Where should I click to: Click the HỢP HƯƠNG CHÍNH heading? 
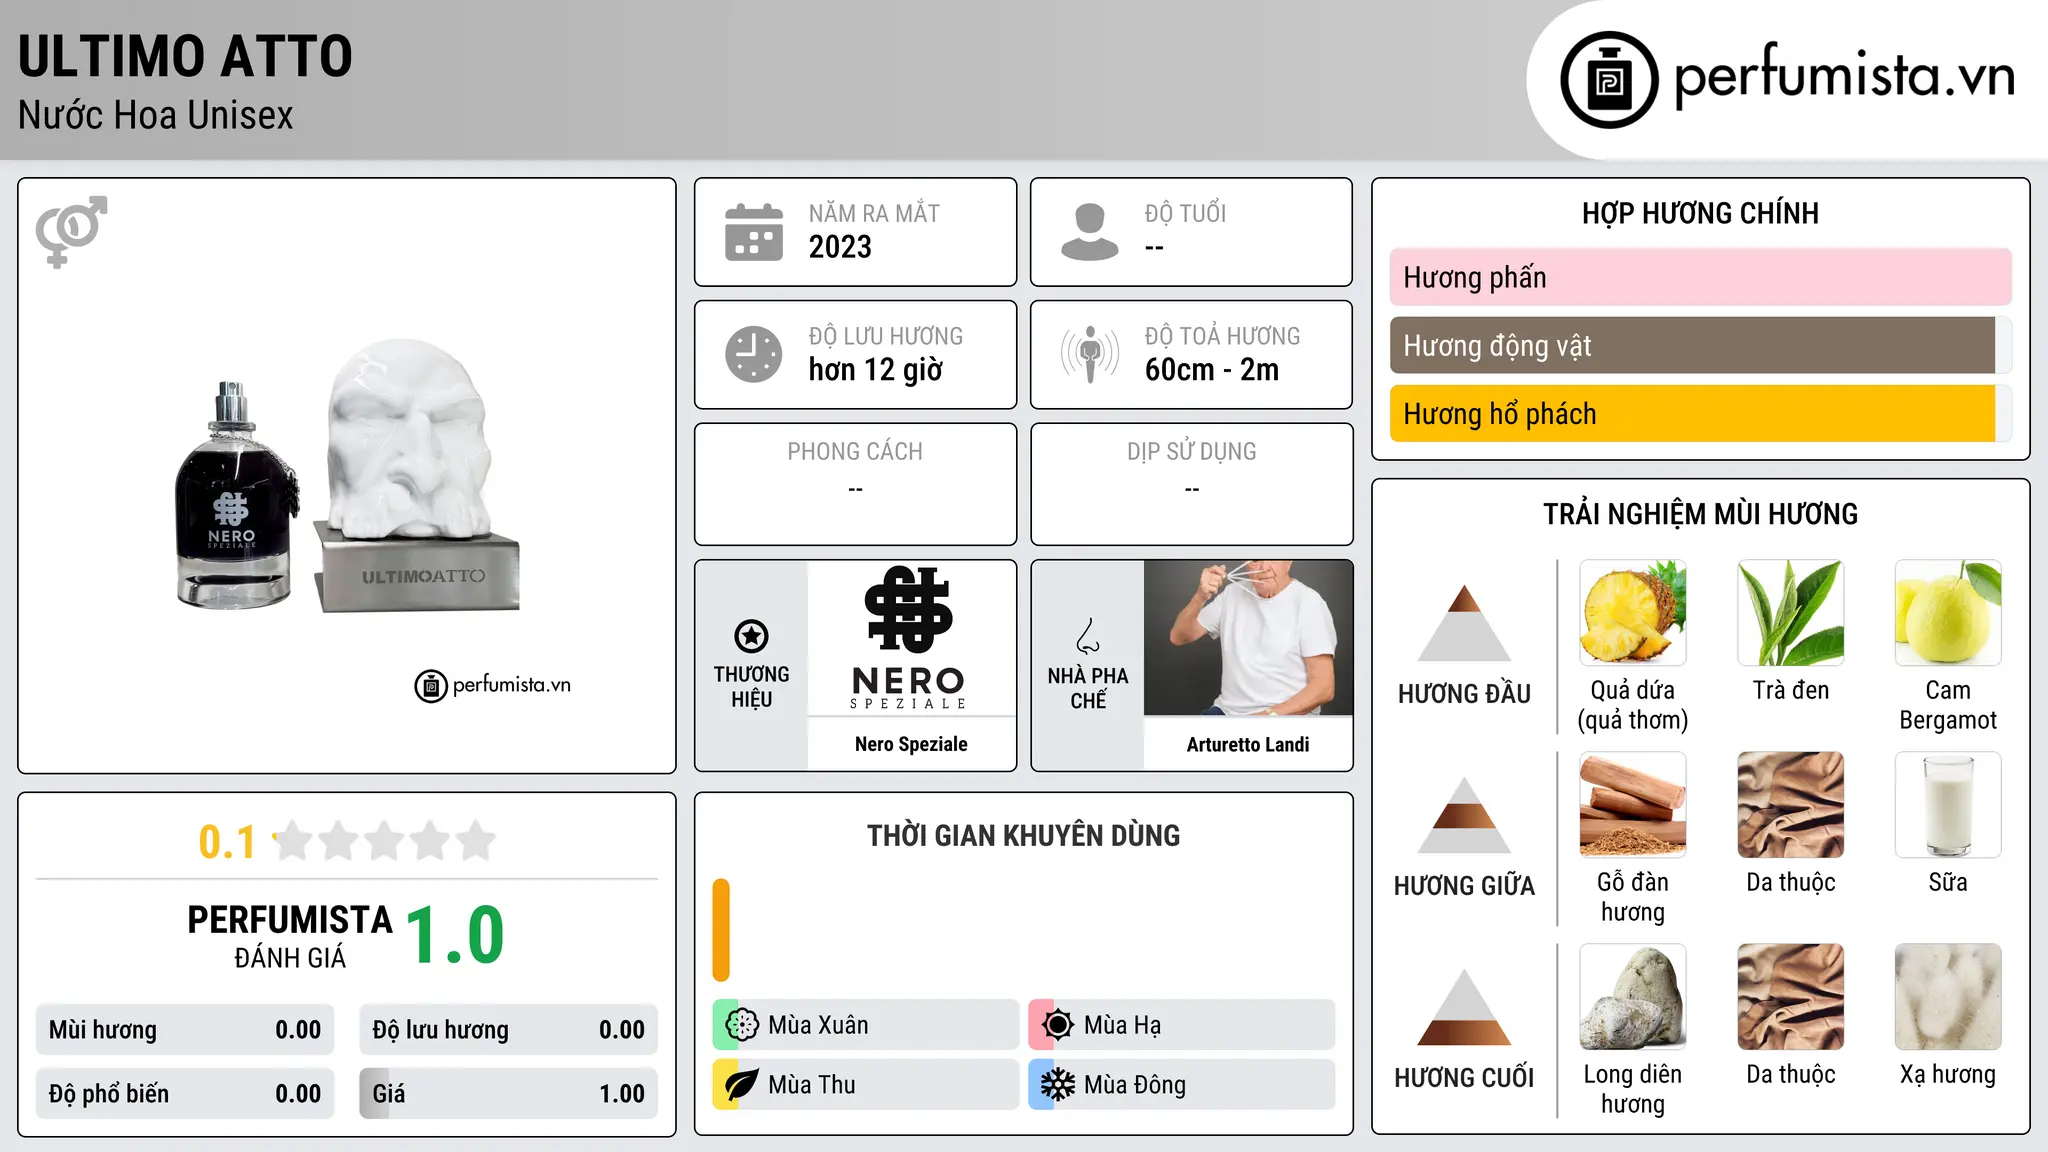pos(1700,213)
